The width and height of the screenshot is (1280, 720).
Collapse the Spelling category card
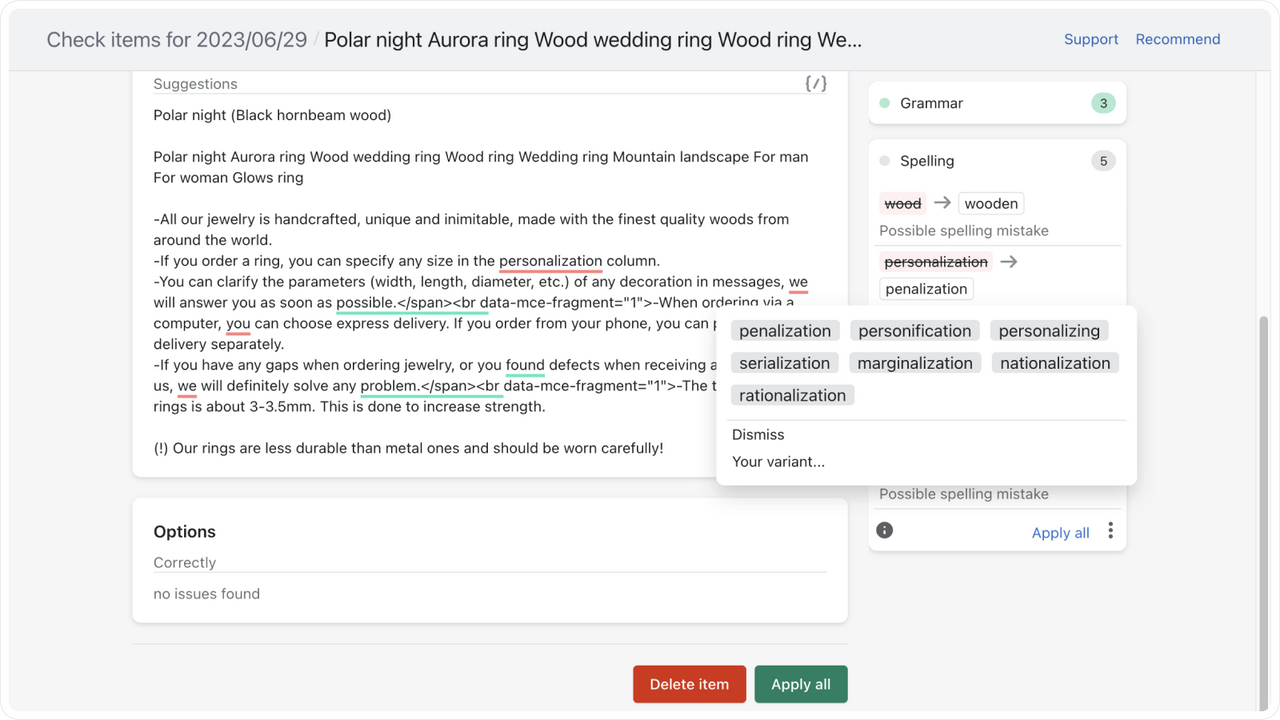pos(997,161)
